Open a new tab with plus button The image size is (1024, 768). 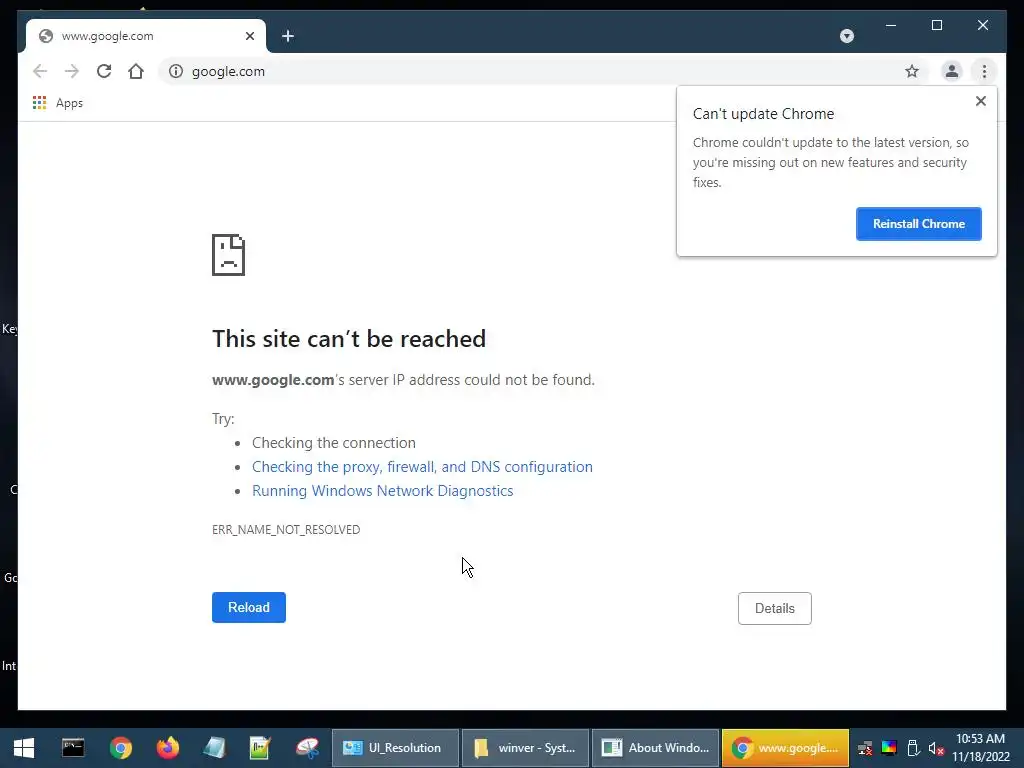288,36
